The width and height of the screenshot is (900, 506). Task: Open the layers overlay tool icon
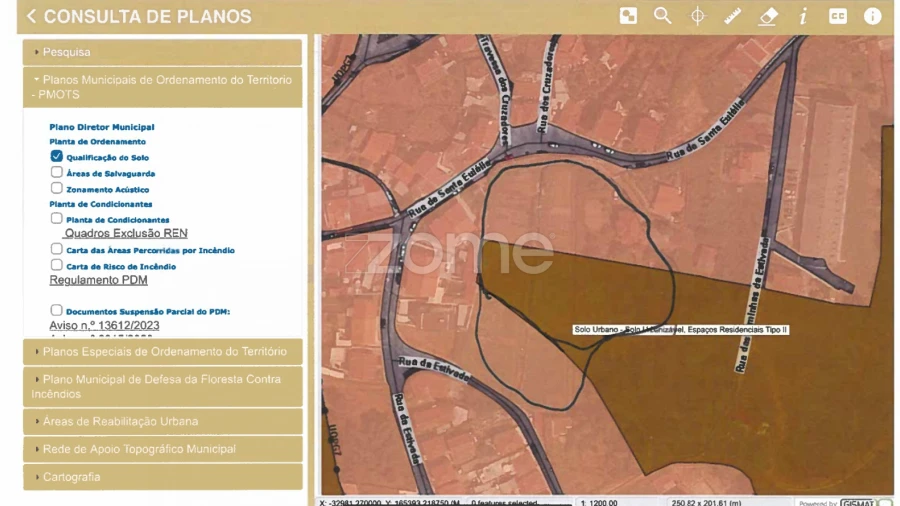628,16
